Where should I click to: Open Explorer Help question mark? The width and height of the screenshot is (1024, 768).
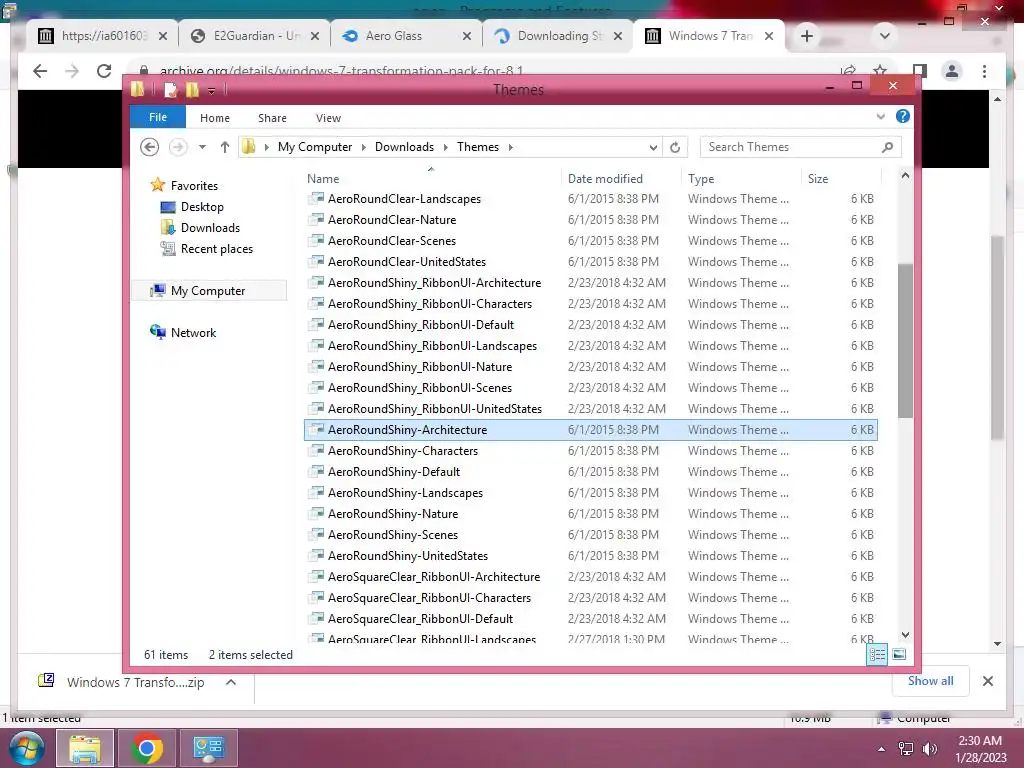903,116
